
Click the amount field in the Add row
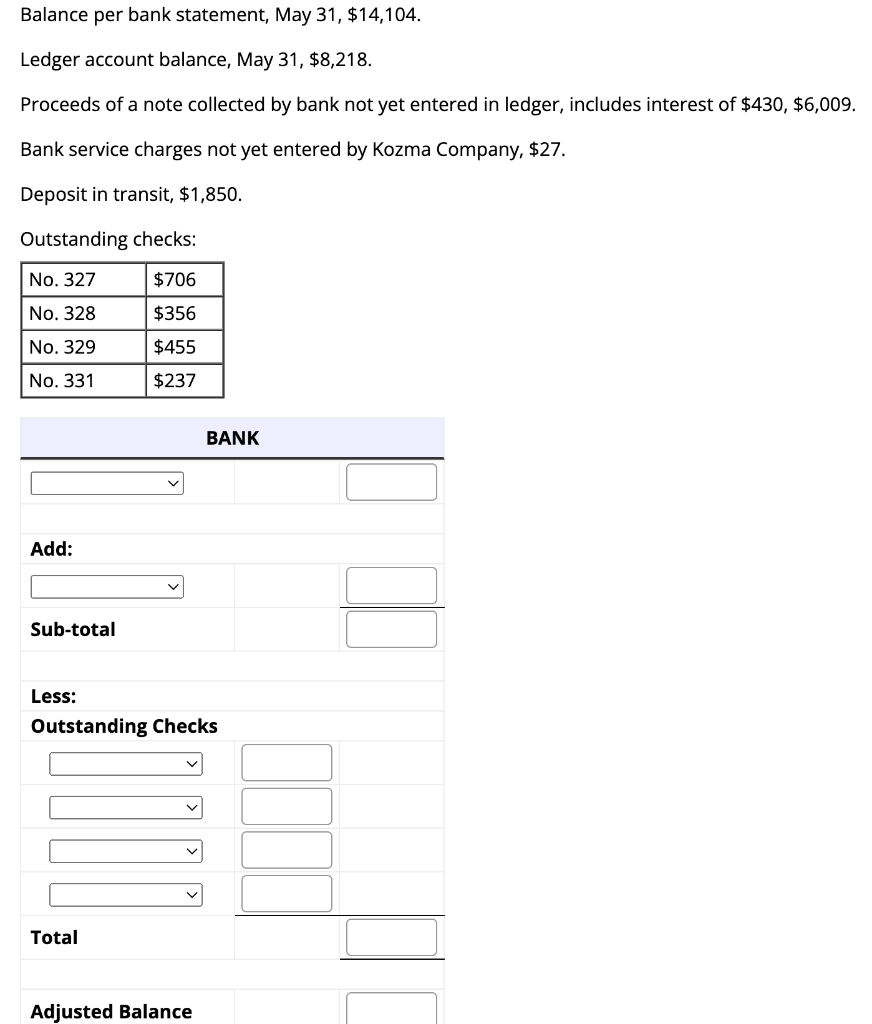point(391,585)
